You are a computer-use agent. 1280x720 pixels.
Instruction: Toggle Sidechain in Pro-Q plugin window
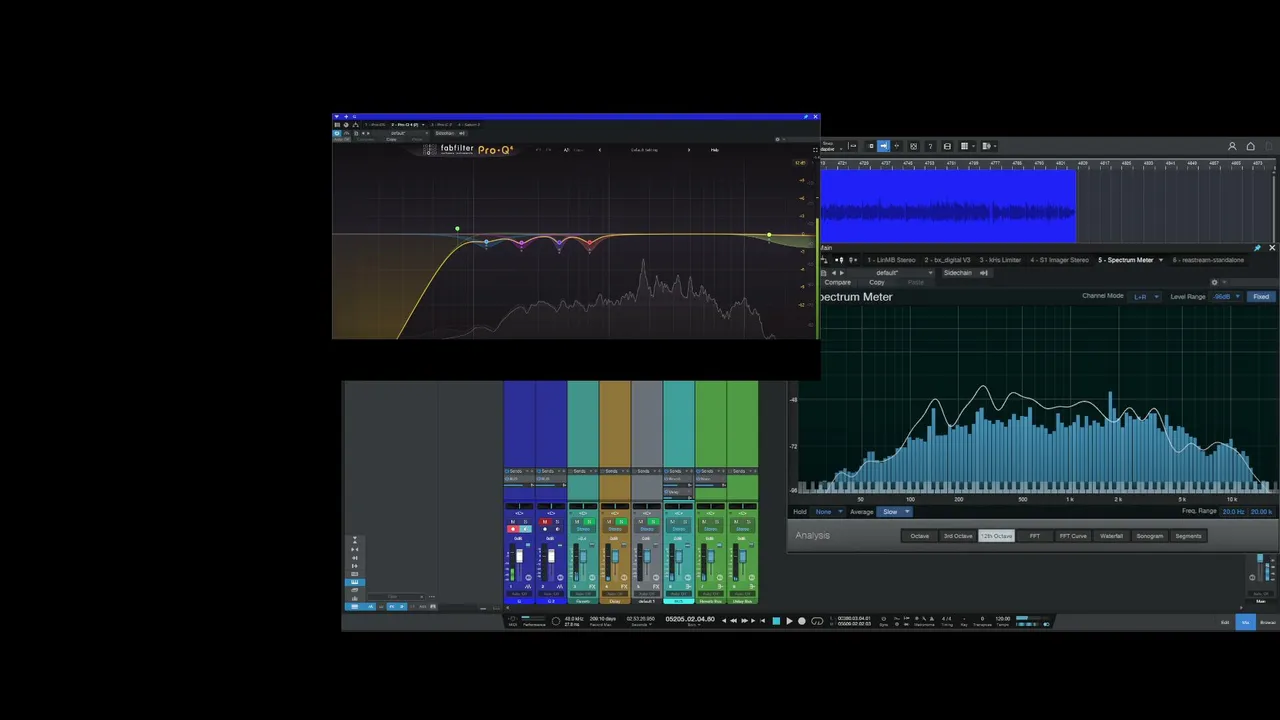(x=445, y=133)
